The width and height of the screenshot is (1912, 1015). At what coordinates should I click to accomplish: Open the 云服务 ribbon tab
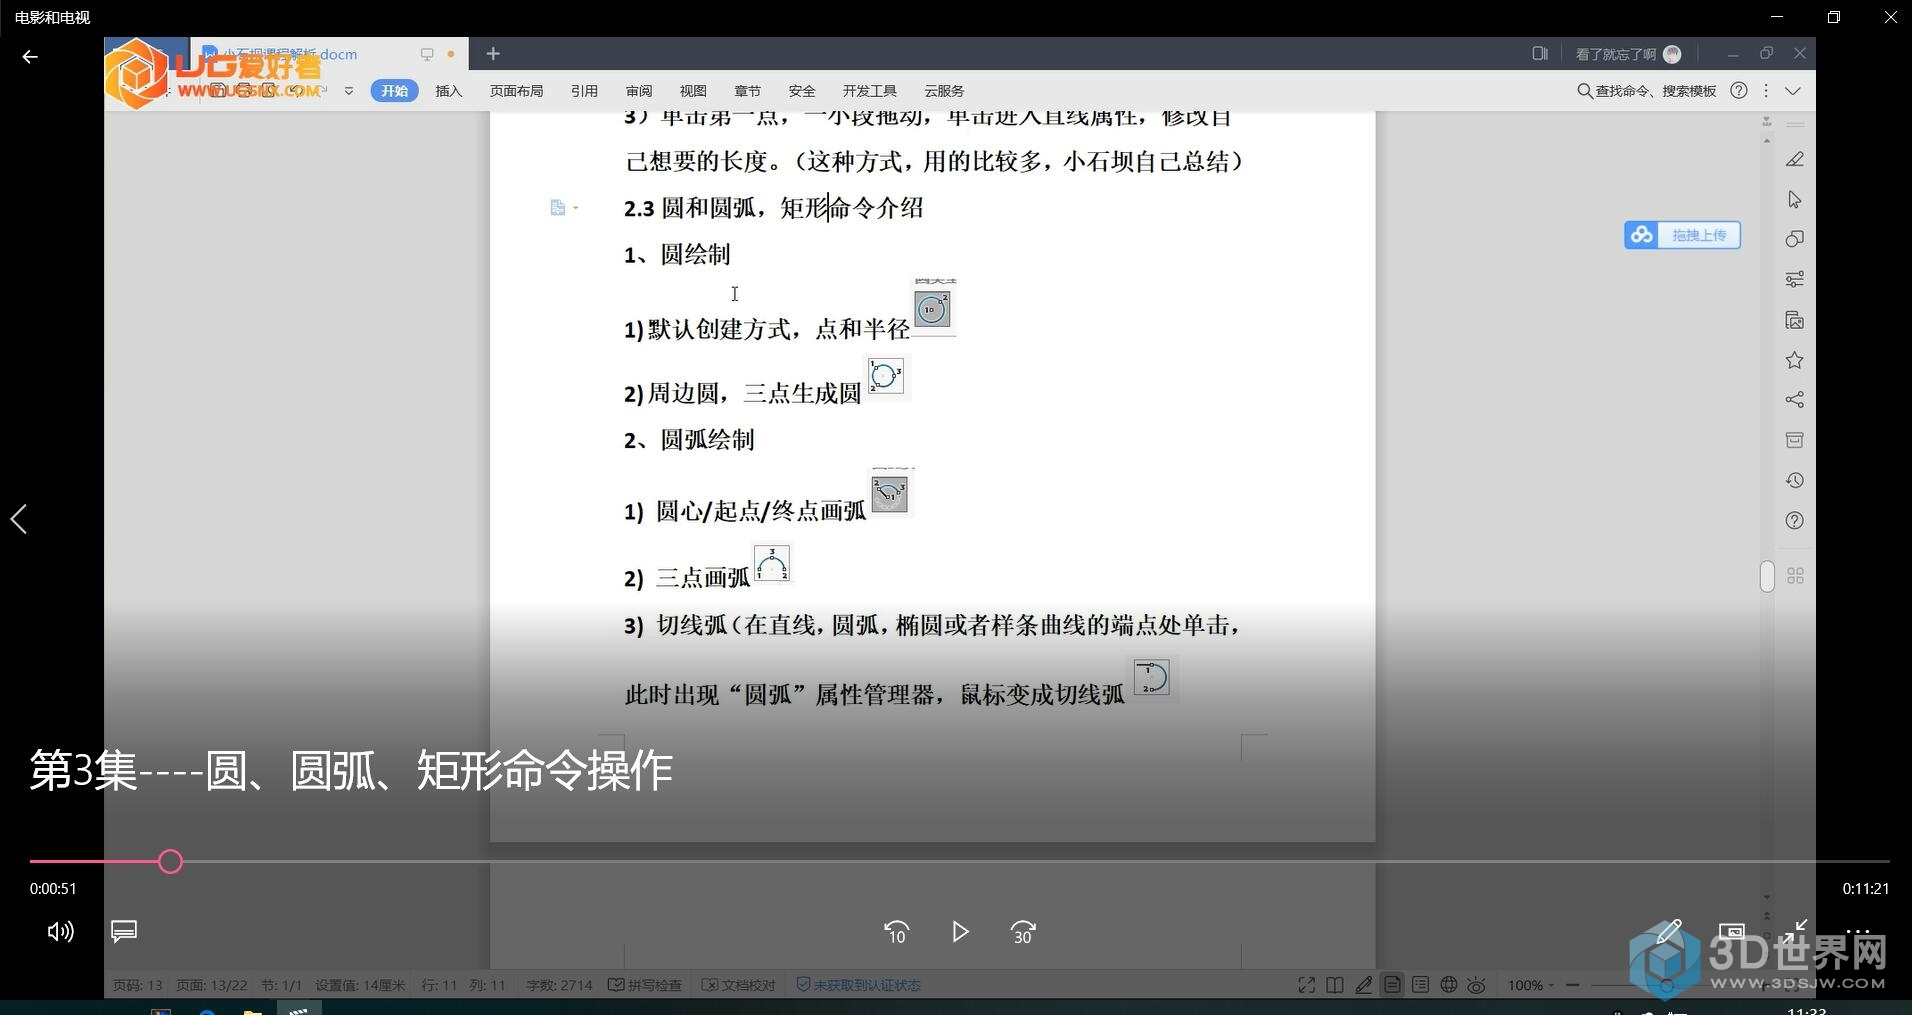click(944, 91)
